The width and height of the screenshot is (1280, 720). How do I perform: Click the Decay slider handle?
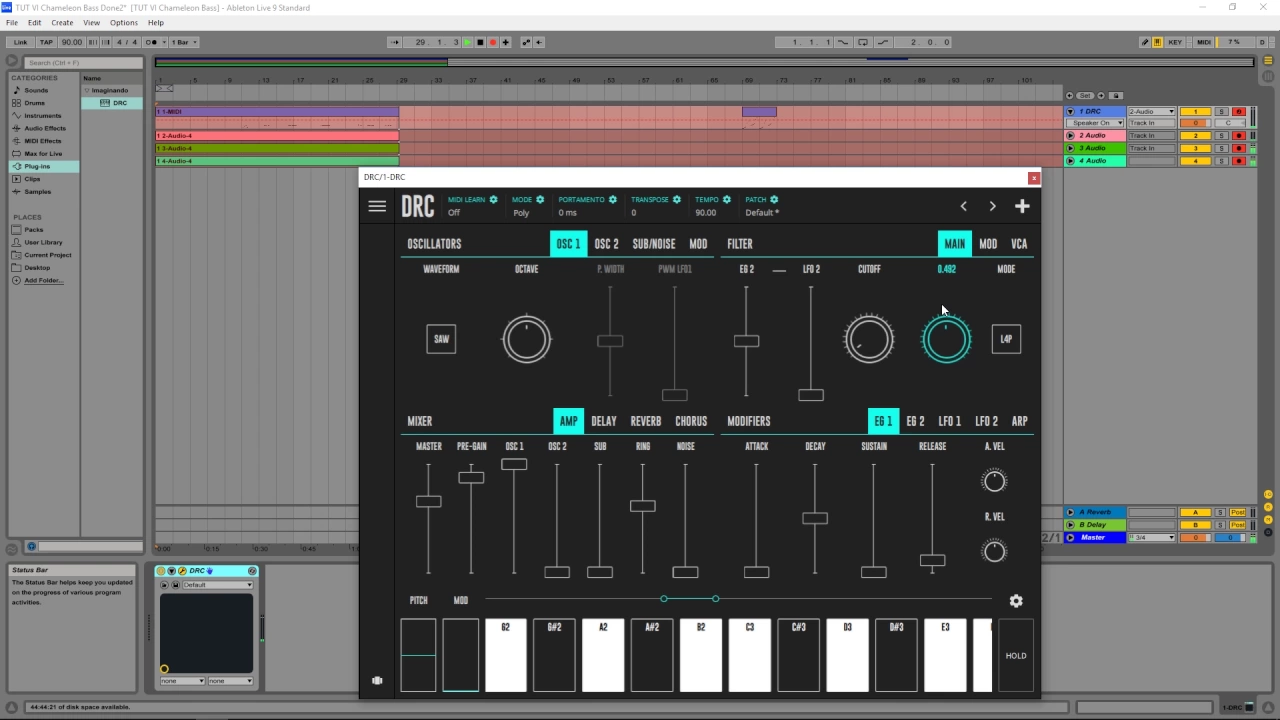click(815, 518)
